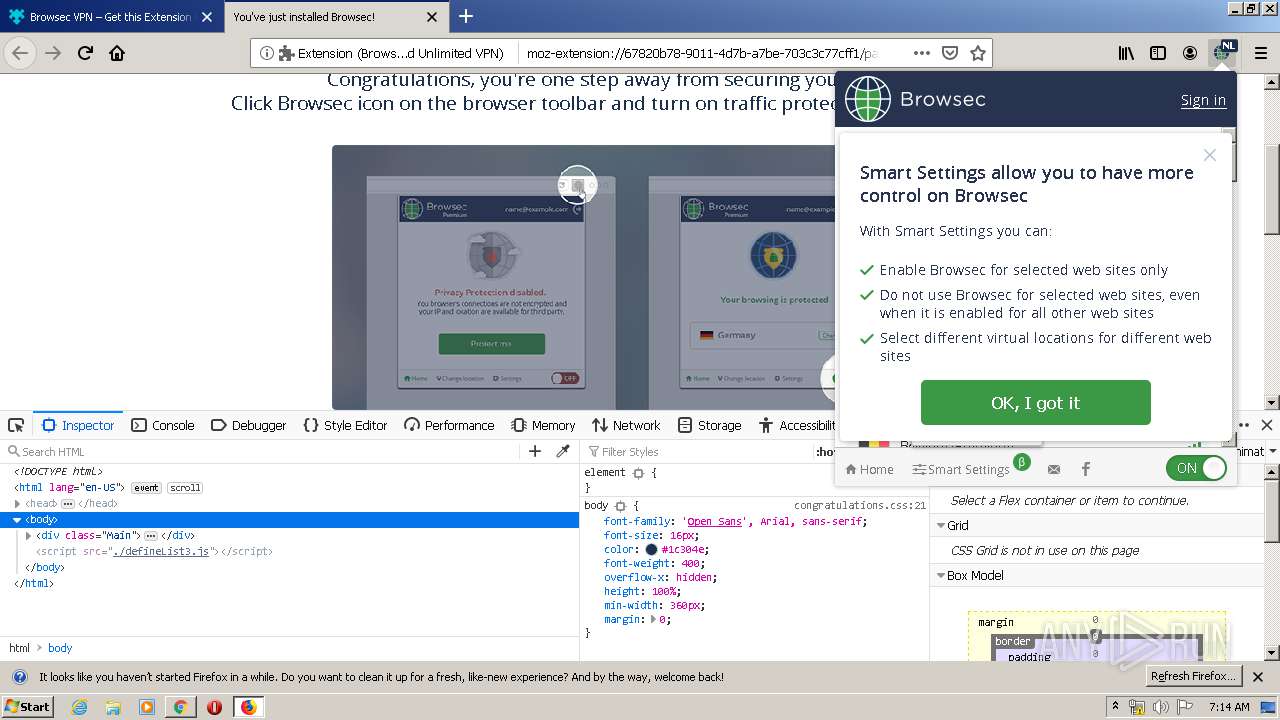Toggle the sidebar view icon

coord(1158,53)
